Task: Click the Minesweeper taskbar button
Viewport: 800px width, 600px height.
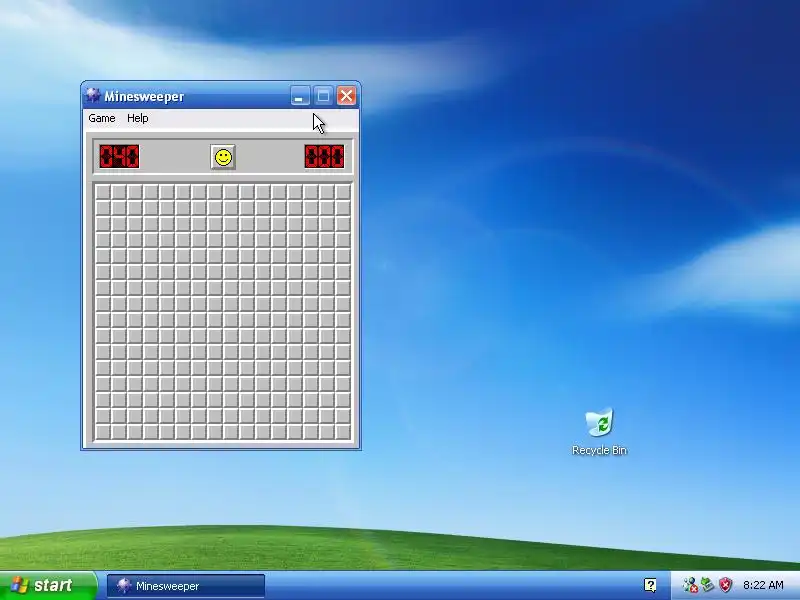Action: pyautogui.click(x=186, y=586)
